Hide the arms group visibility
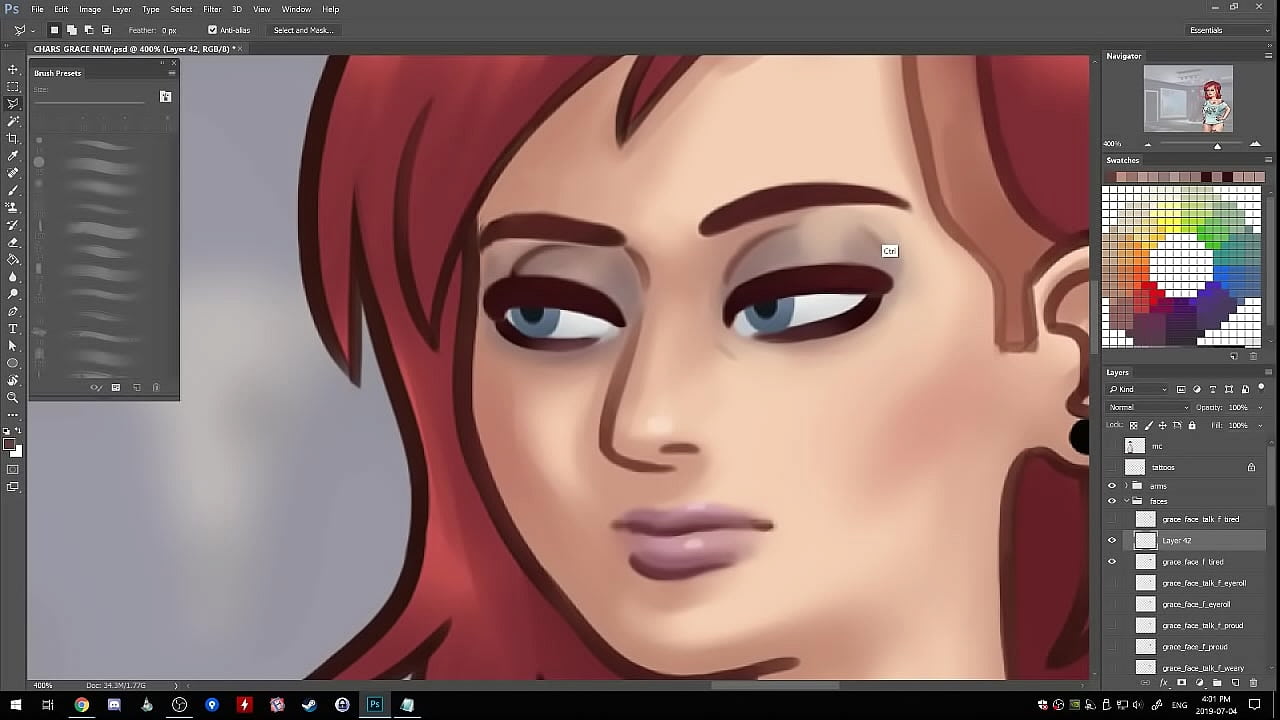Viewport: 1280px width, 720px height. point(1112,486)
